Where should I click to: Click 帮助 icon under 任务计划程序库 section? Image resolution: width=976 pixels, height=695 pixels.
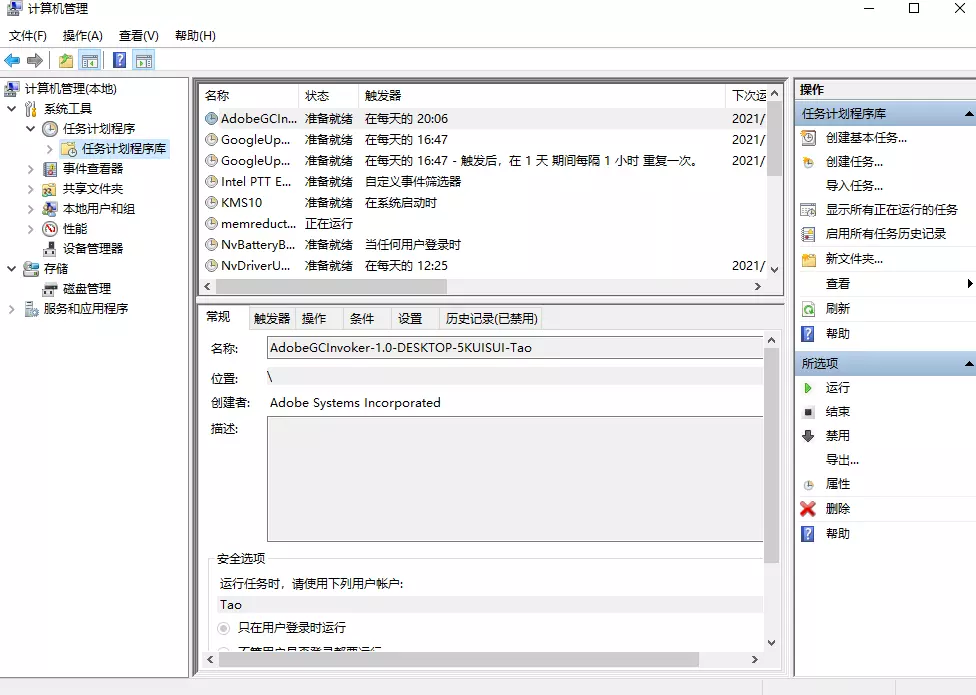(x=808, y=334)
